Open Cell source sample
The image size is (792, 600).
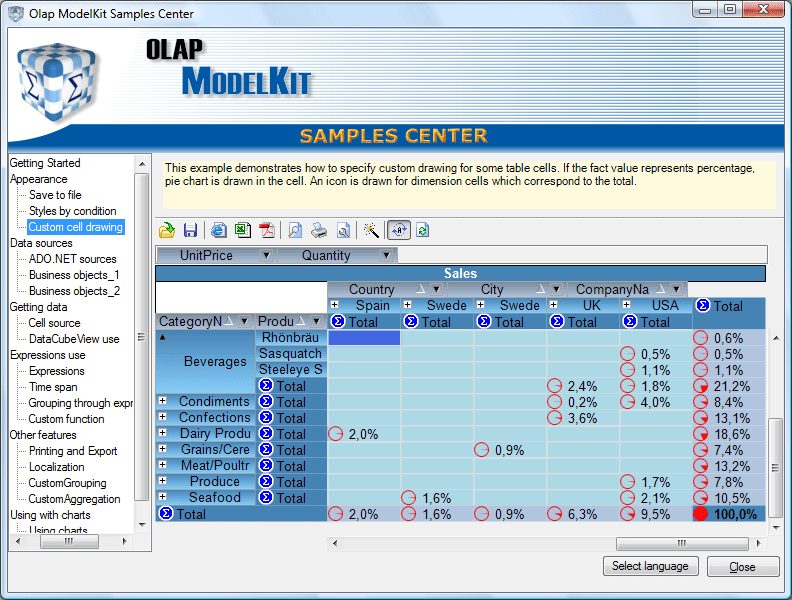(x=54, y=323)
